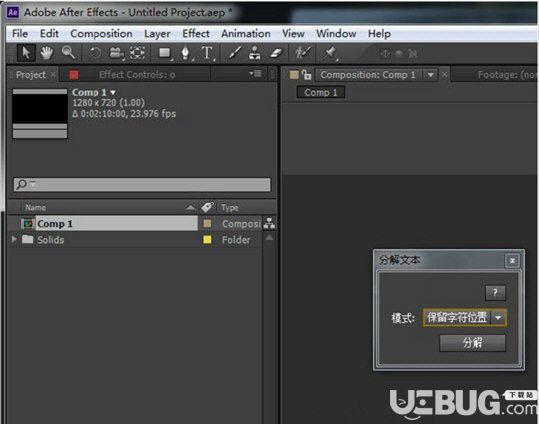The image size is (539, 424).
Task: Switch to the Effect Controls tab
Action: 137,75
